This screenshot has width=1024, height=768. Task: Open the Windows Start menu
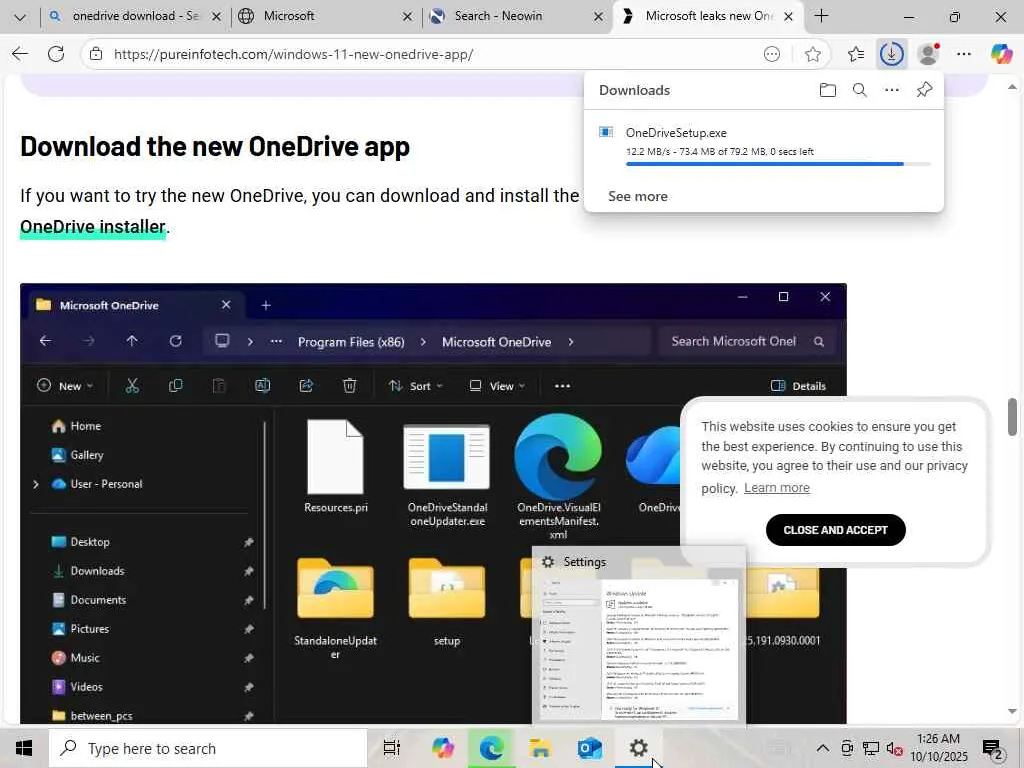pyautogui.click(x=24, y=748)
